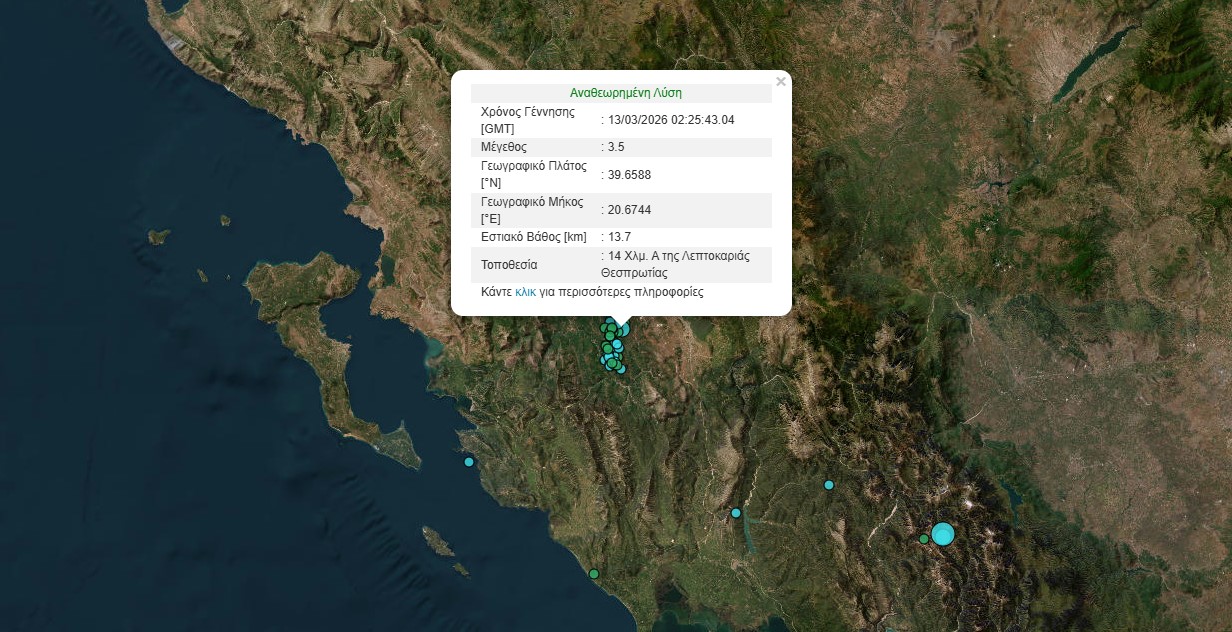Screen dimensions: 1232x632
Task: Click the isolated cyan marker northwest of the largest circle
Action: point(829,485)
